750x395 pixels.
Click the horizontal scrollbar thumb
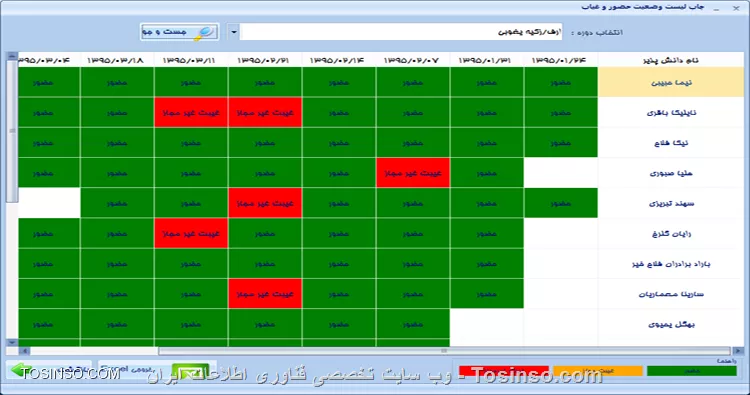[444, 351]
